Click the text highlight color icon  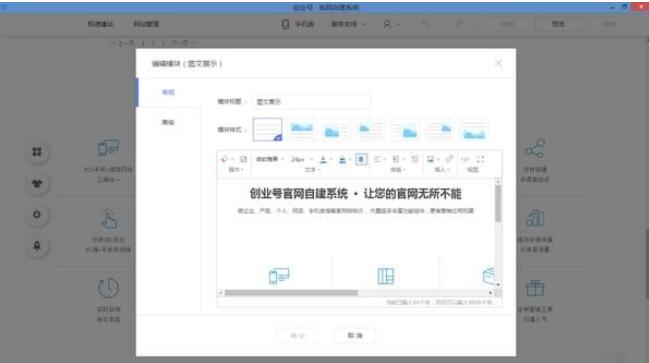coord(342,159)
